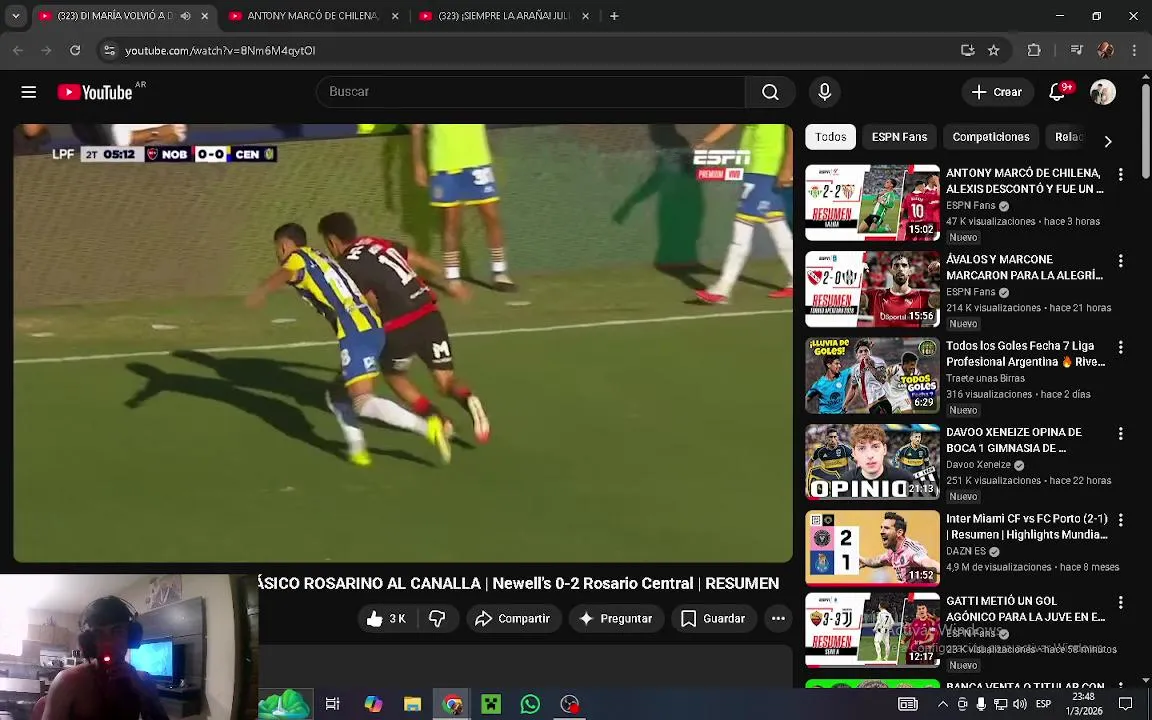
Task: Click the Crear button
Action: [997, 92]
